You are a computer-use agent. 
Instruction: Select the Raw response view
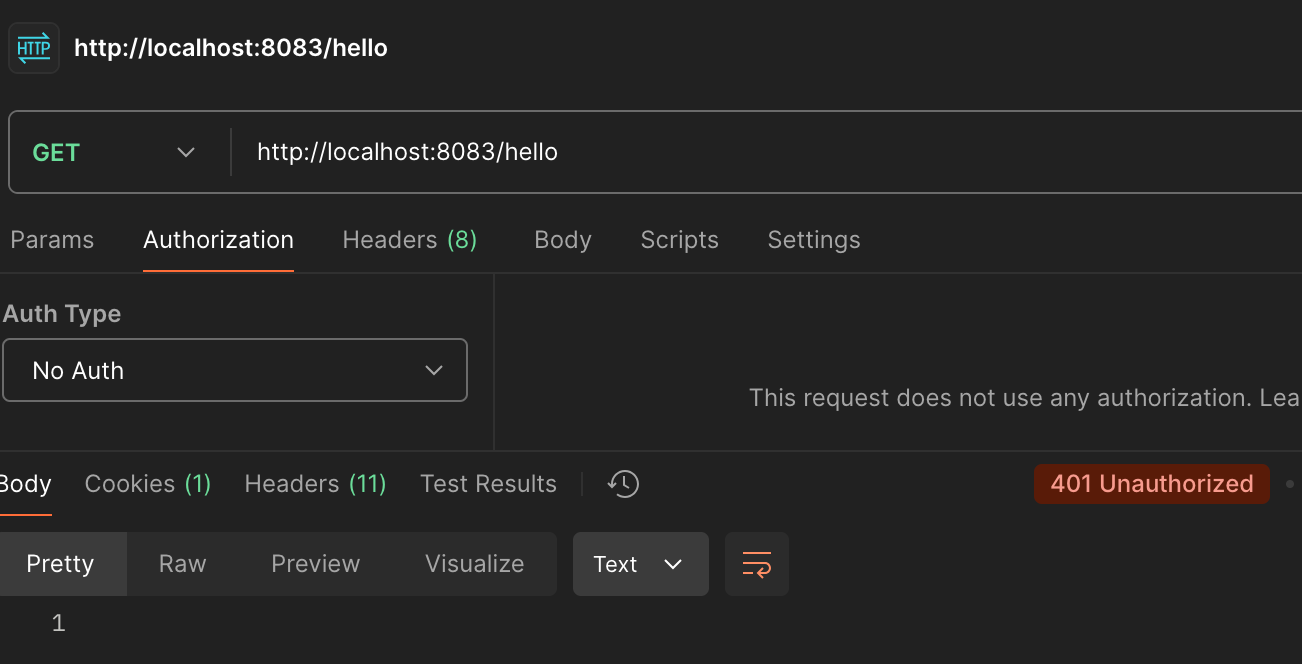pyautogui.click(x=182, y=564)
